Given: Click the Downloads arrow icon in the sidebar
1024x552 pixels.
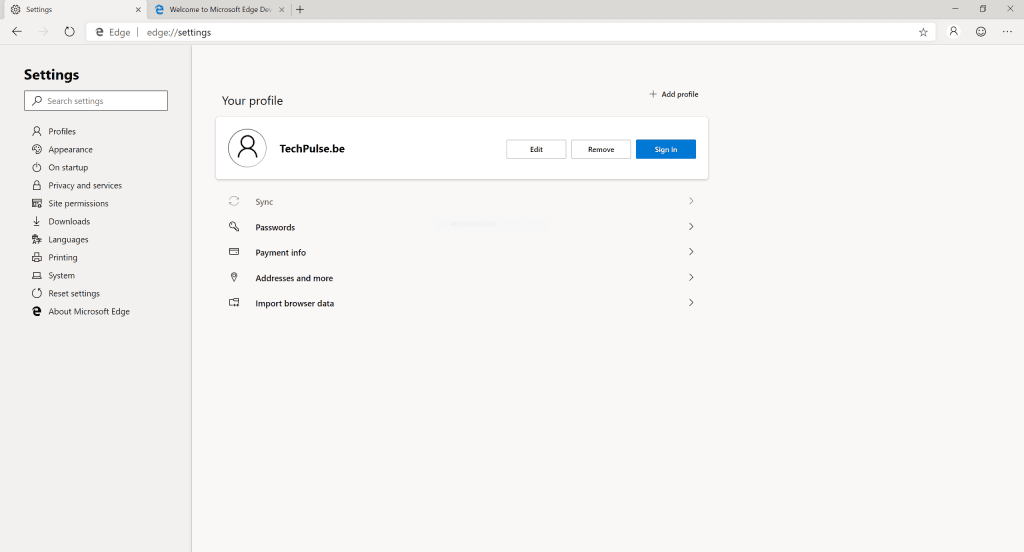Looking at the screenshot, I should [37, 221].
